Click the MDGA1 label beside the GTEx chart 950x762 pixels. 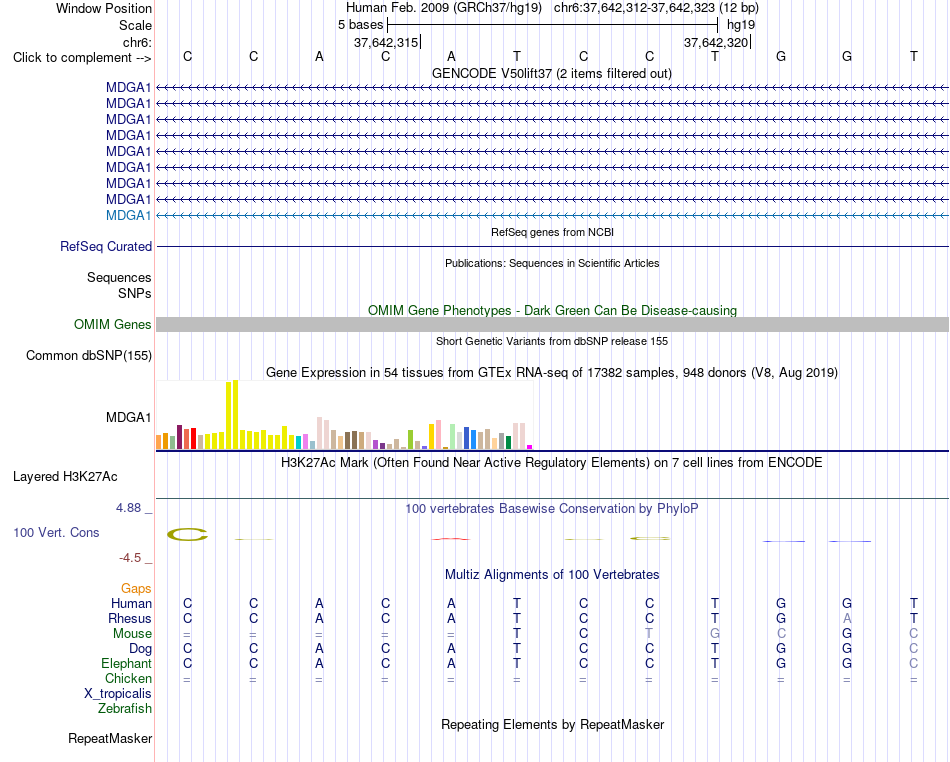pos(128,417)
